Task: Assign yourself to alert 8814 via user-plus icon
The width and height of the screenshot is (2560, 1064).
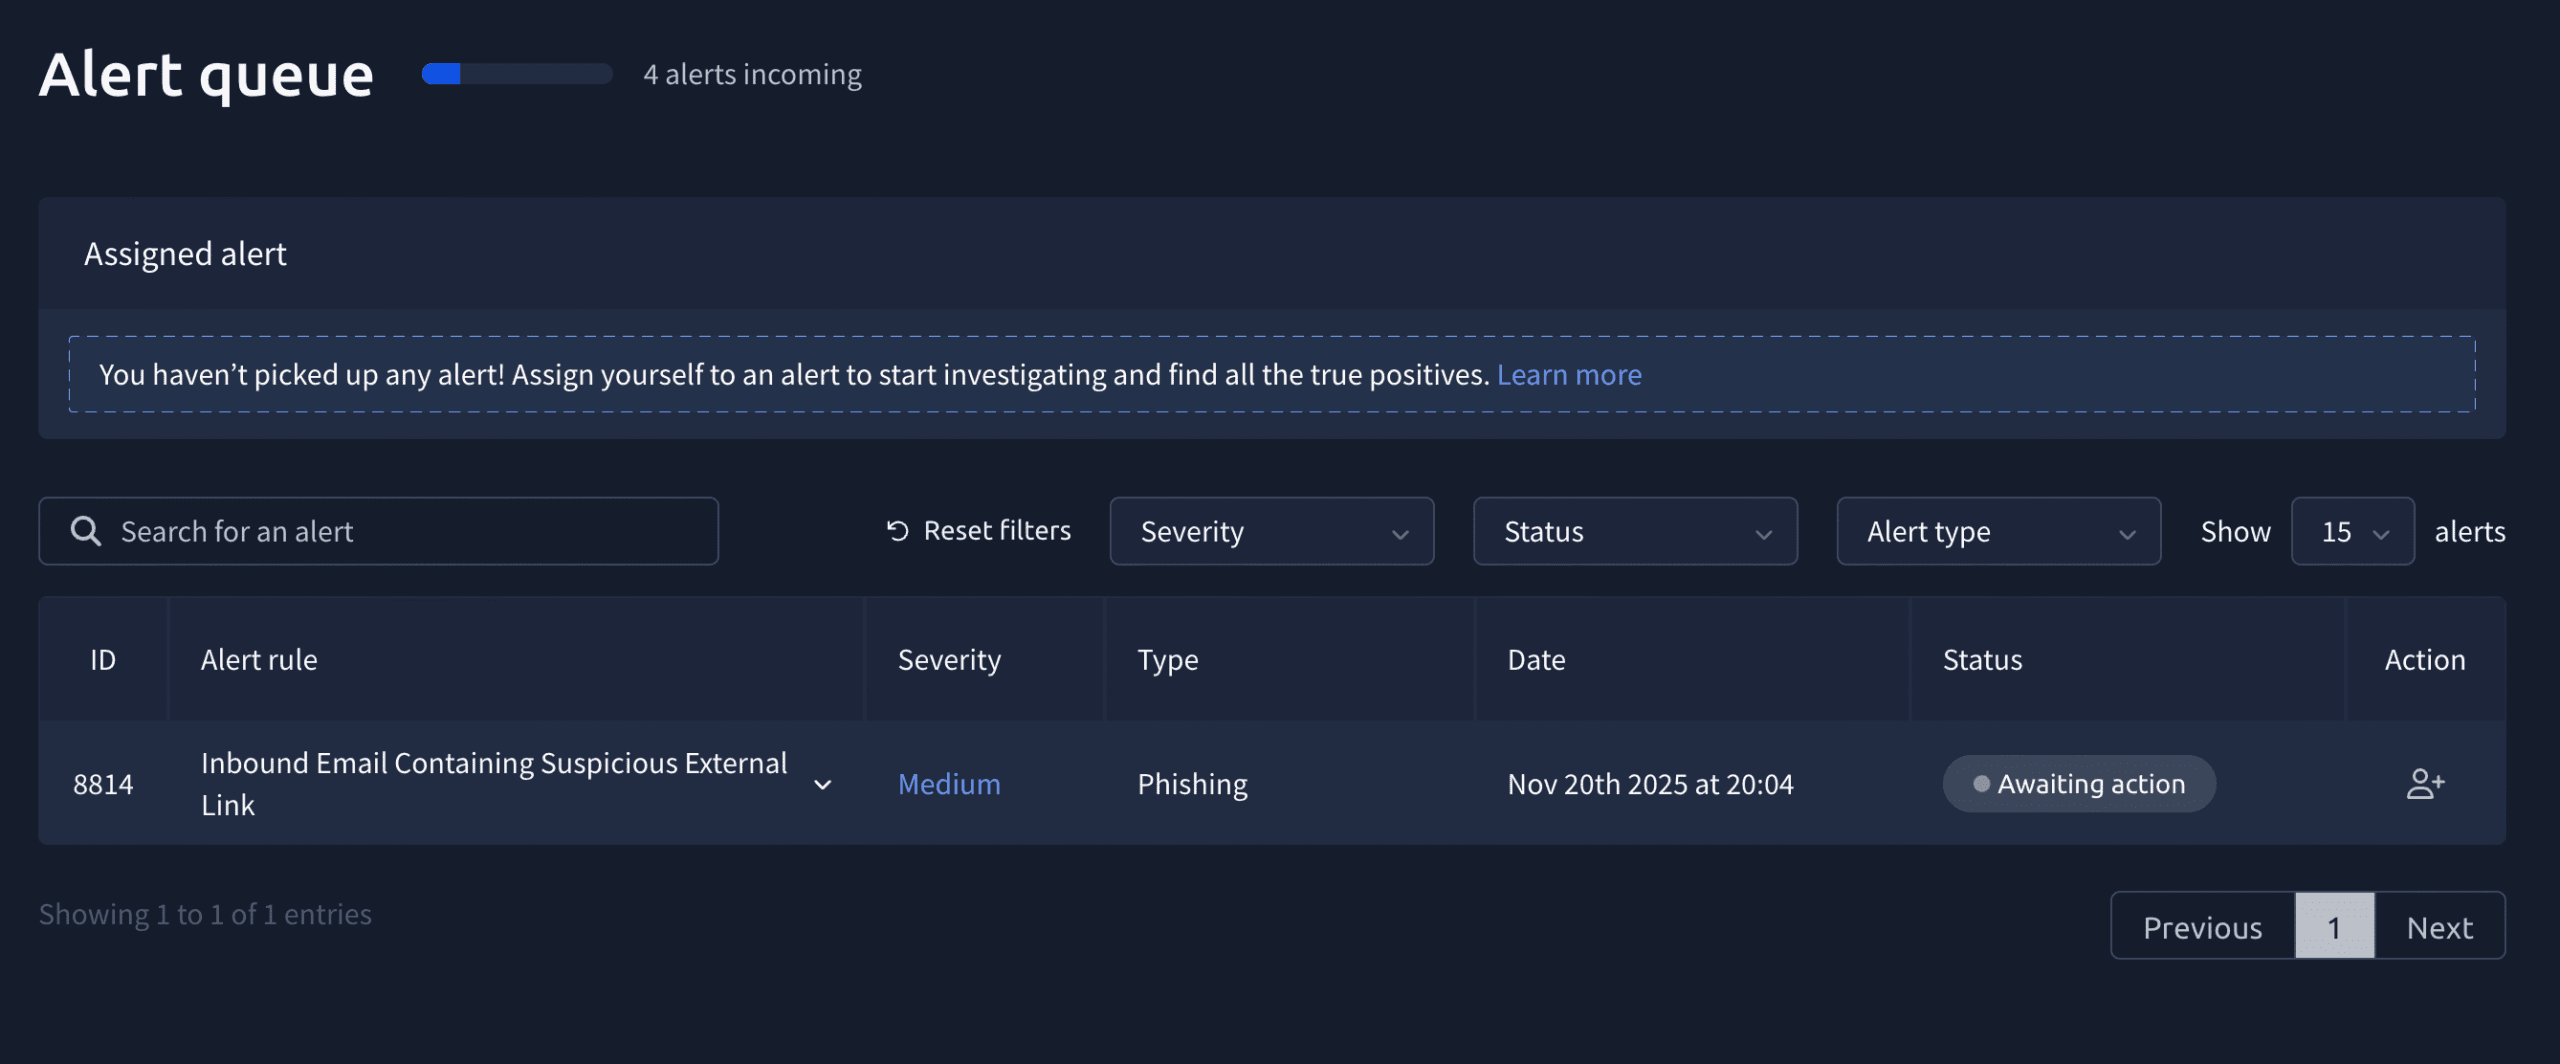Action: click(x=2425, y=783)
